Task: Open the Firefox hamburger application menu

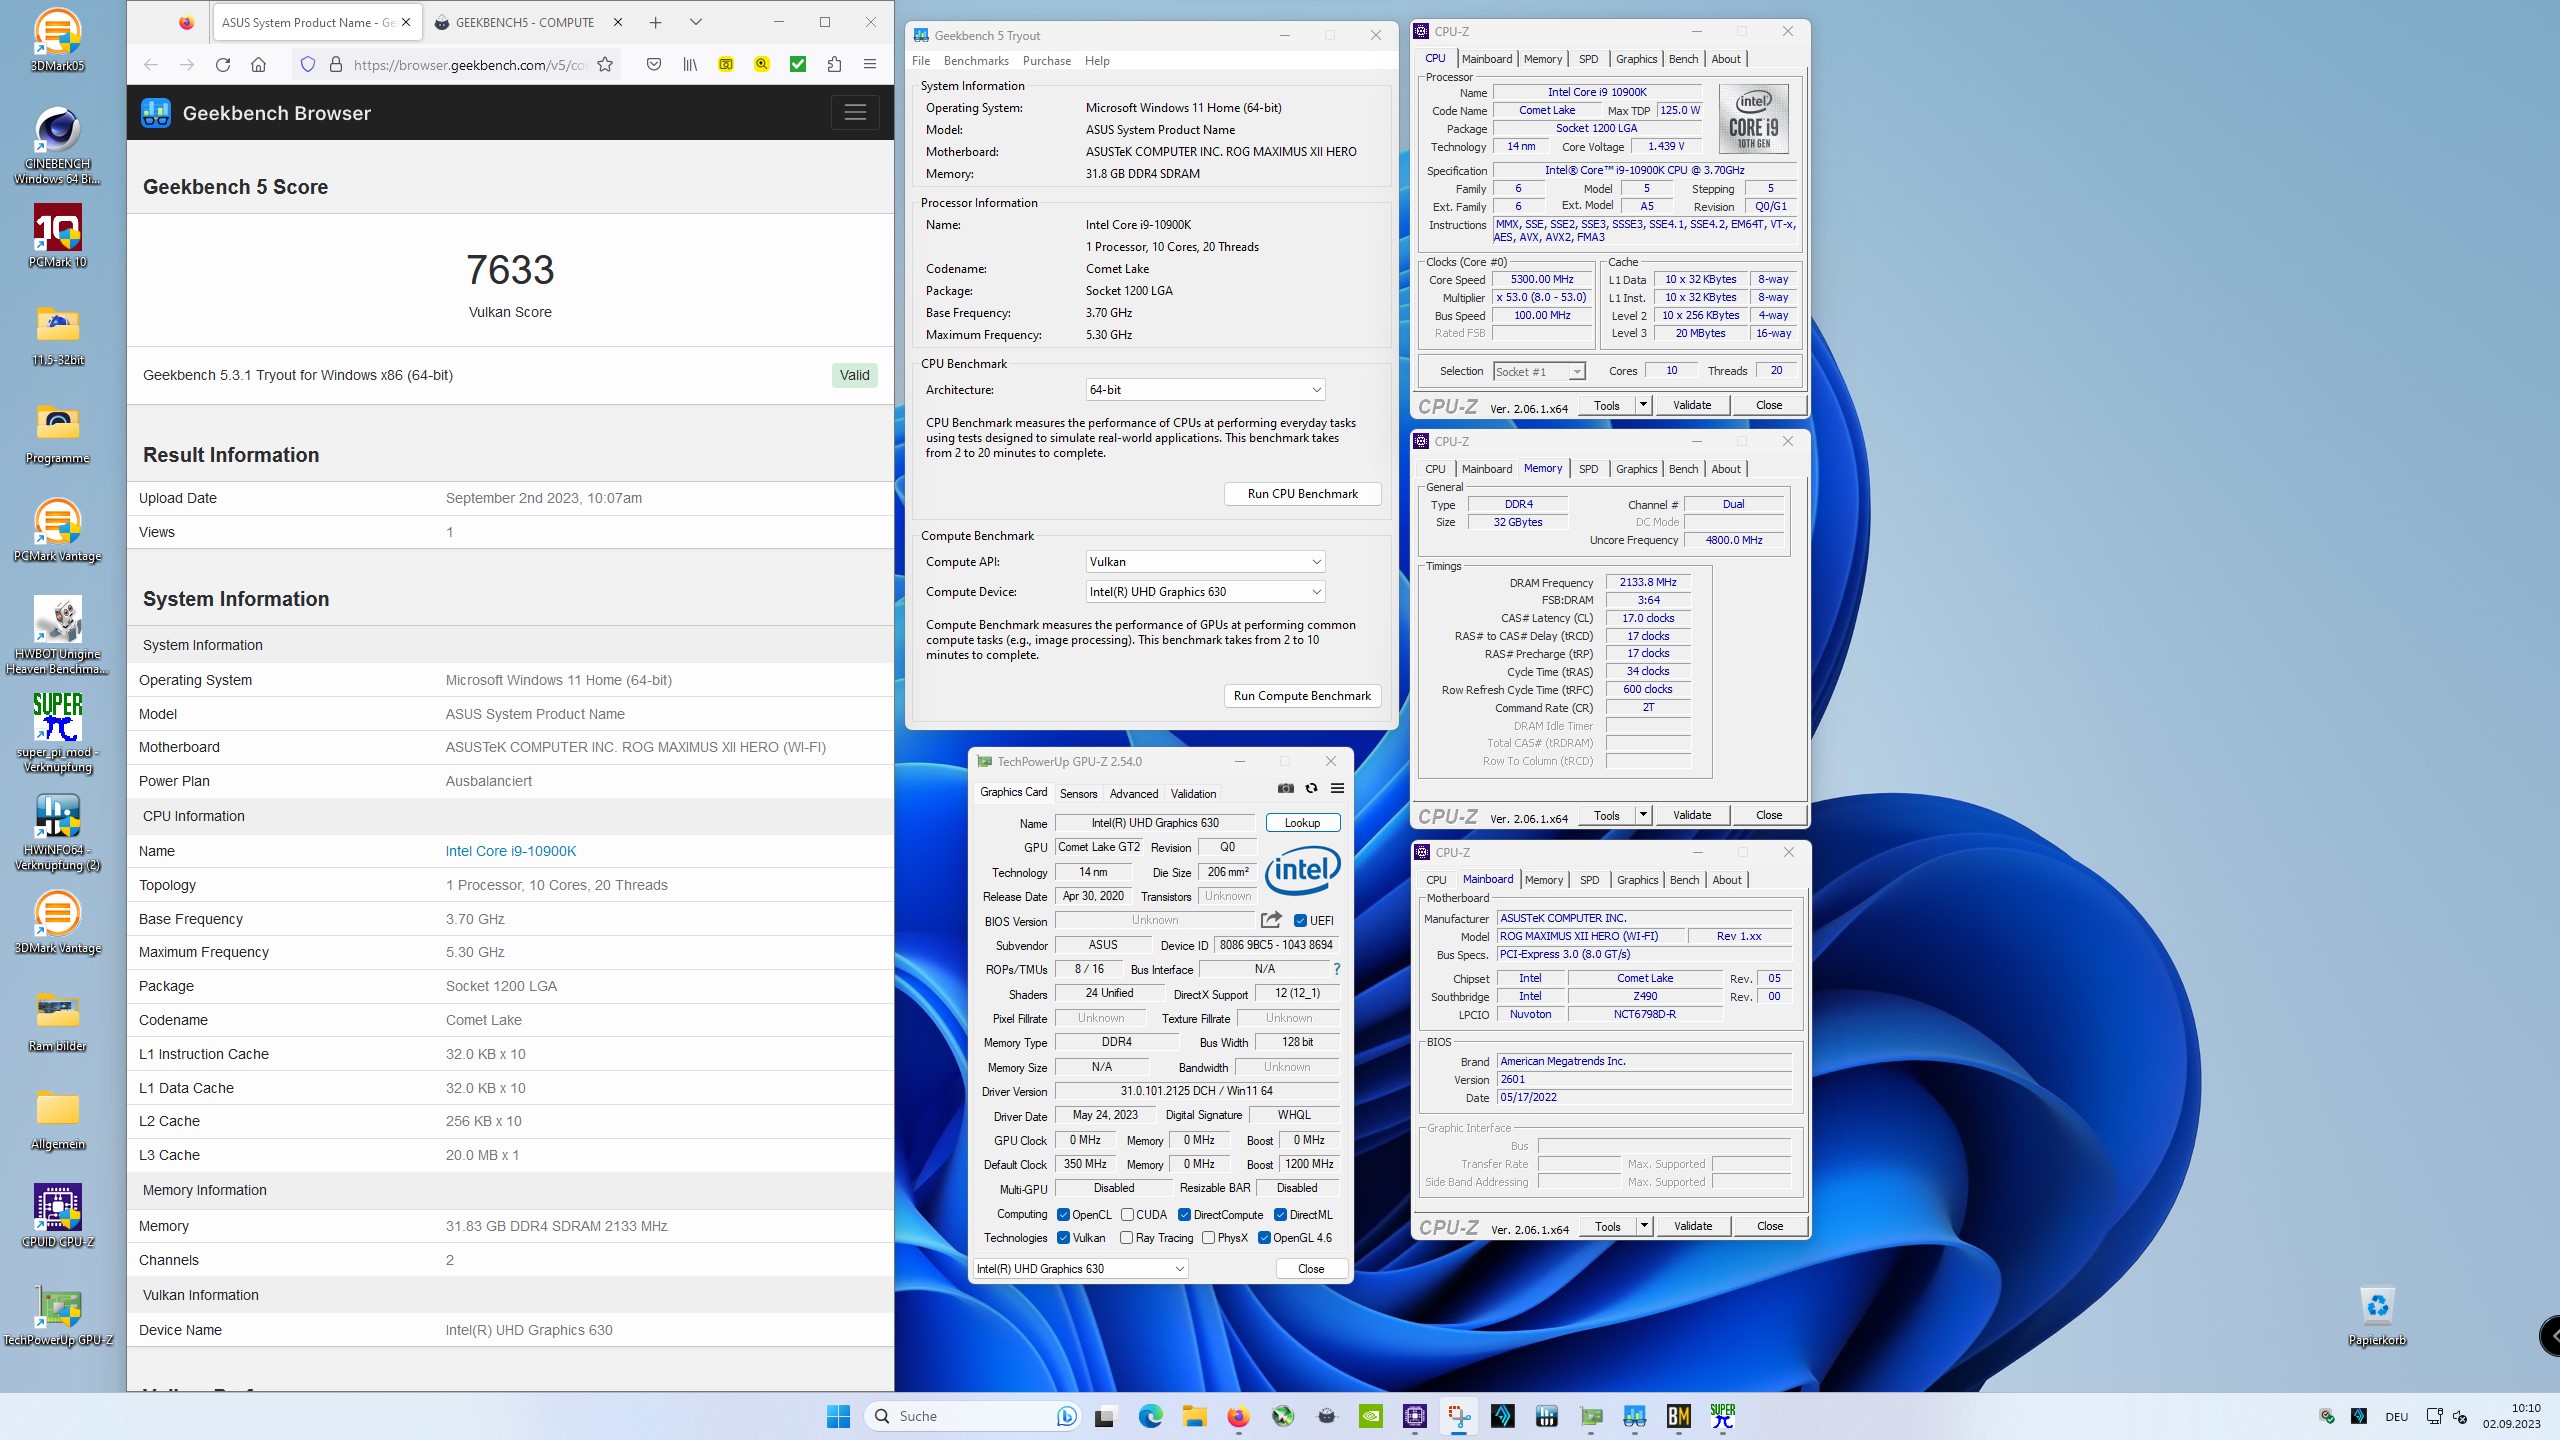Action: pos(870,65)
